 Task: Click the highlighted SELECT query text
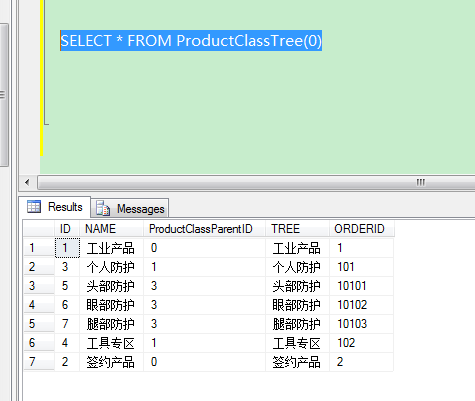tap(191, 41)
